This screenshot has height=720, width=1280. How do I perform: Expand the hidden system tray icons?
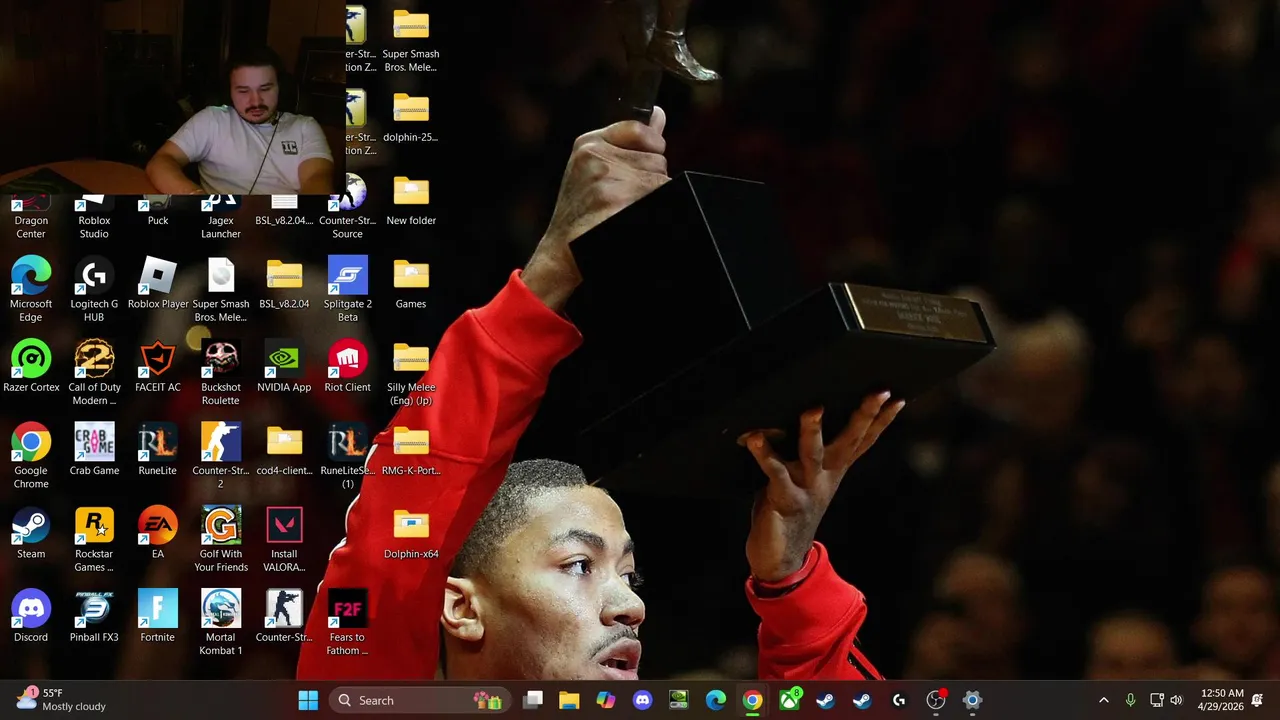(1104, 700)
